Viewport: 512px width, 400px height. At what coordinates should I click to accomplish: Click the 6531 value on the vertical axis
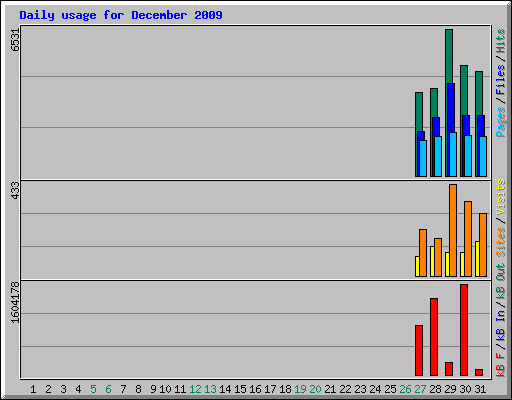click(x=15, y=40)
